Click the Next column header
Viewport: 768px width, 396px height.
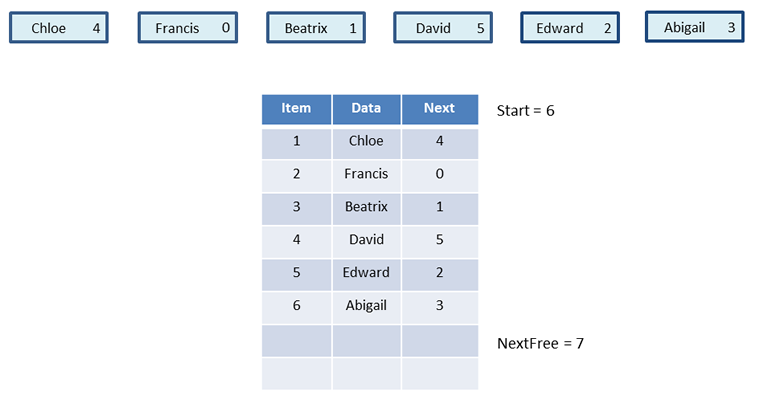pyautogui.click(x=440, y=109)
